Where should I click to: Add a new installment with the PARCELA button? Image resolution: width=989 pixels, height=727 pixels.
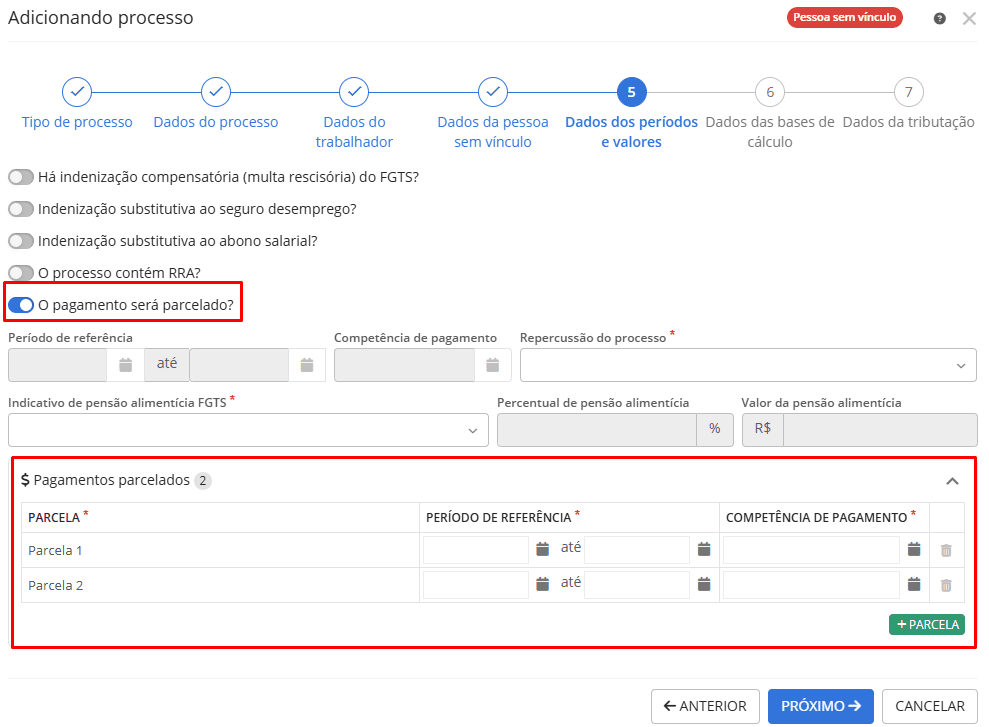click(x=926, y=624)
